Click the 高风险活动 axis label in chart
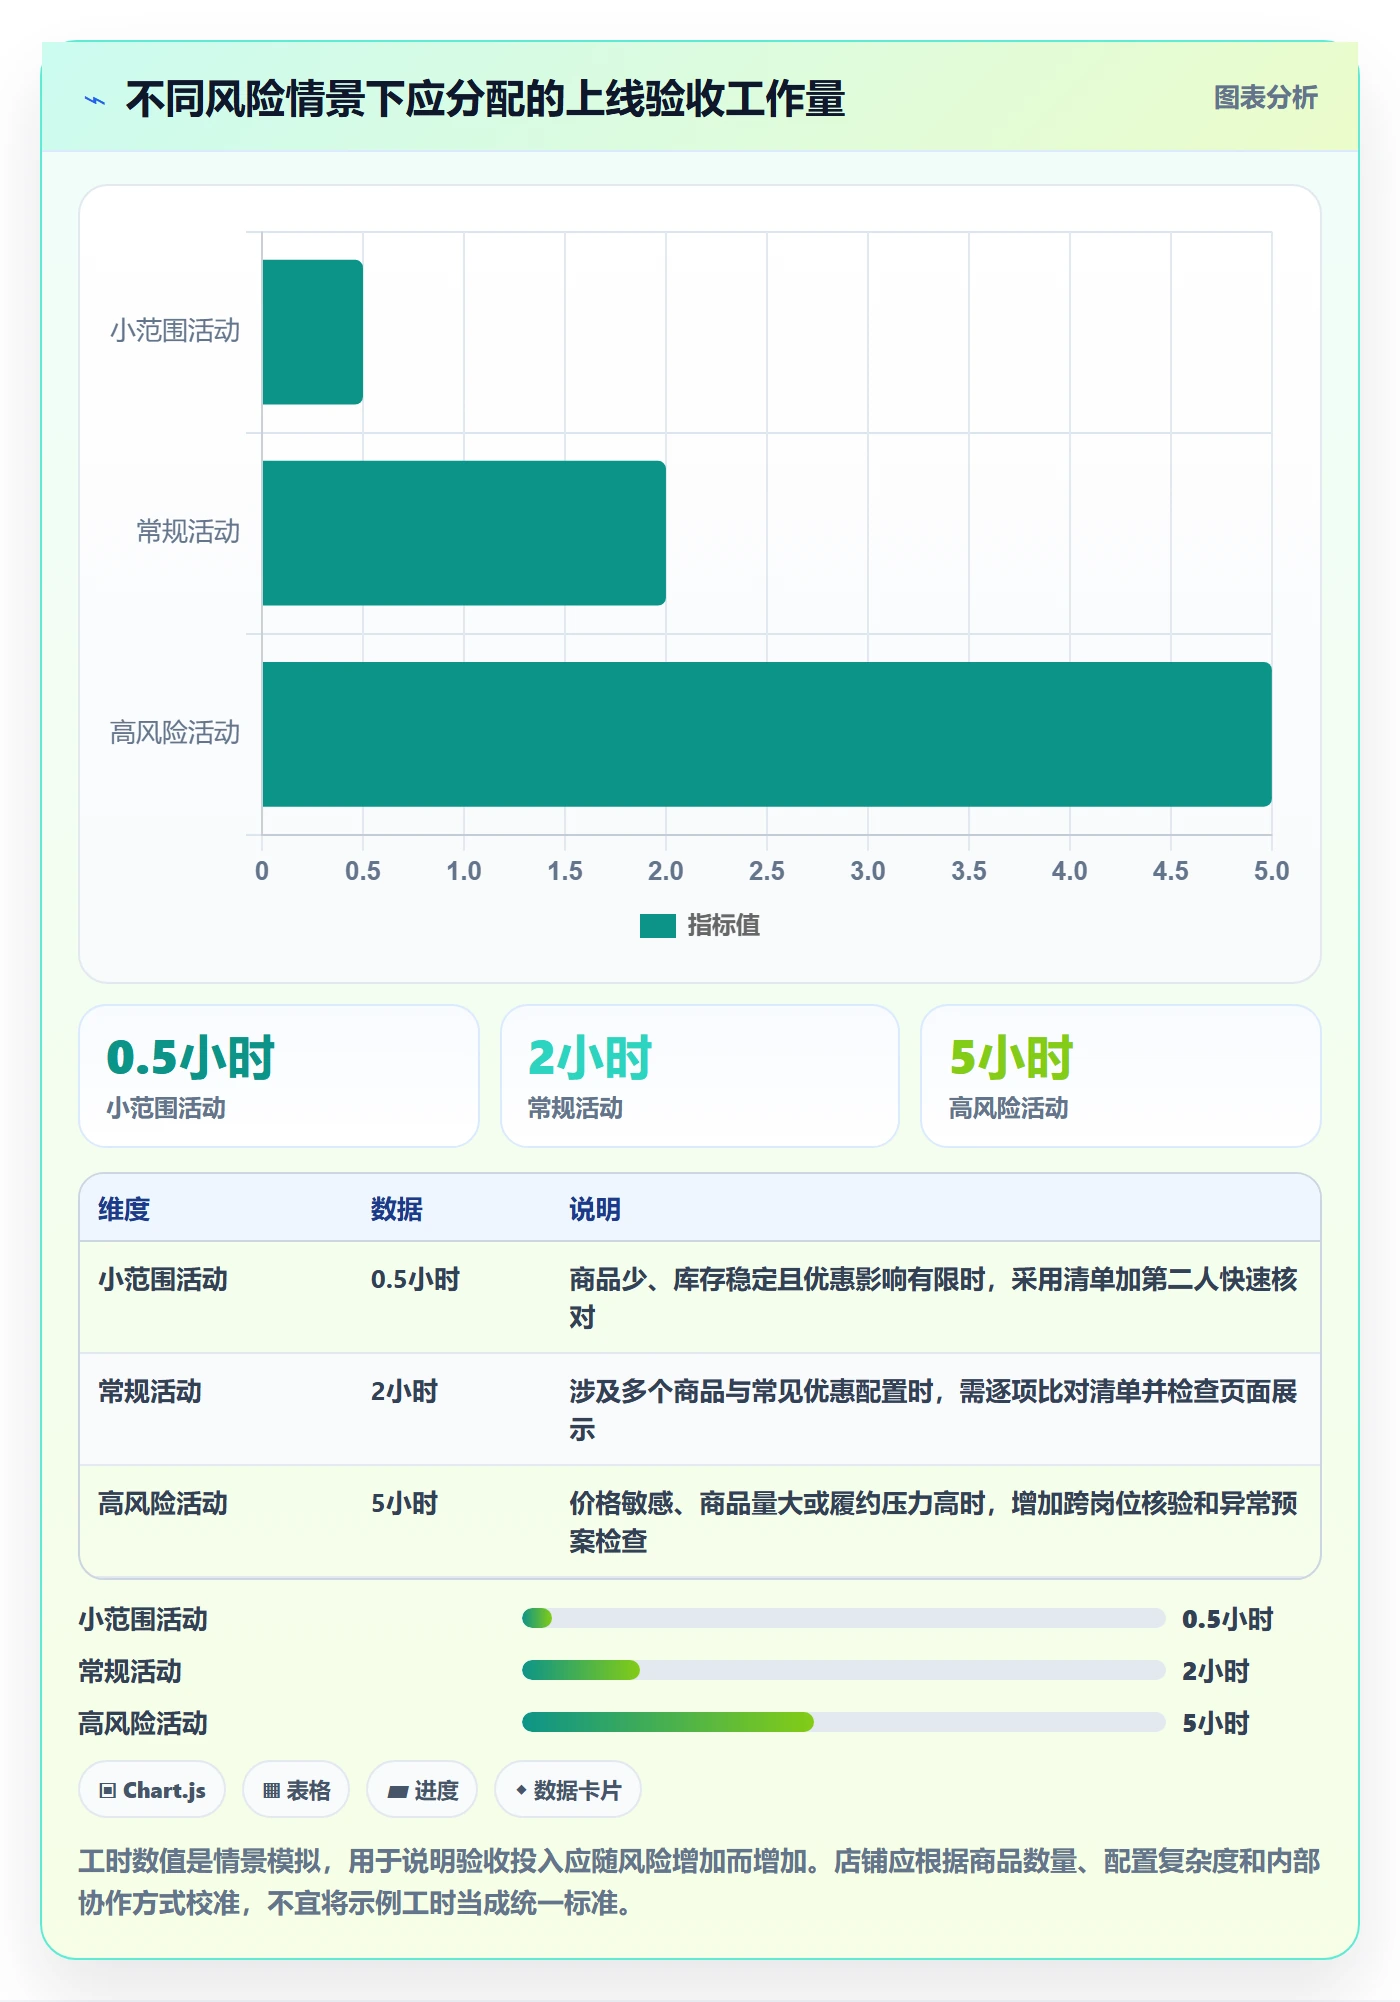Image resolution: width=1400 pixels, height=2002 pixels. click(x=175, y=733)
